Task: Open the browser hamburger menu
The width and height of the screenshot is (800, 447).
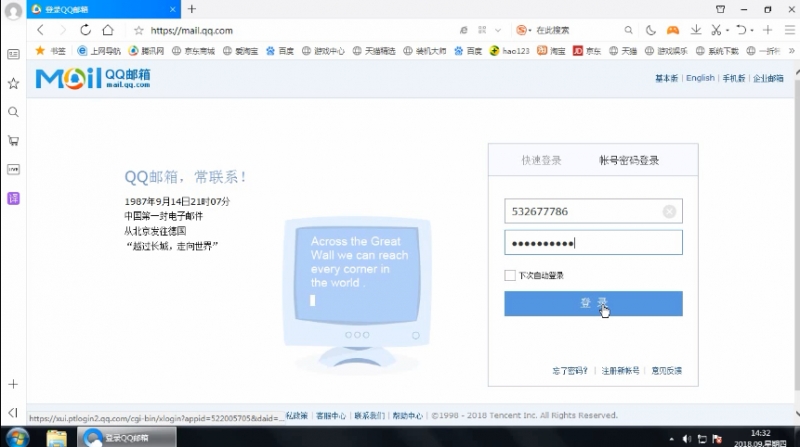Action: coord(789,30)
